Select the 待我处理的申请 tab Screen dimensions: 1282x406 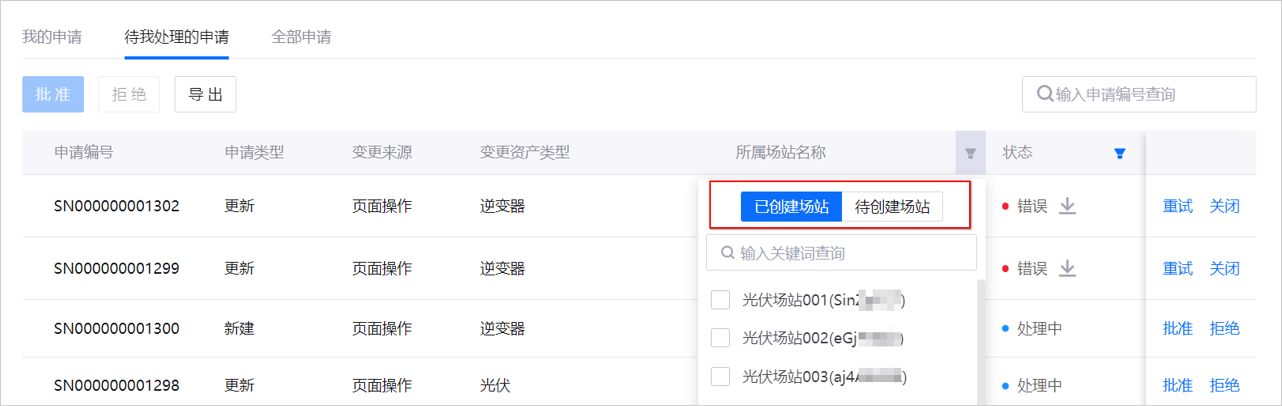176,38
